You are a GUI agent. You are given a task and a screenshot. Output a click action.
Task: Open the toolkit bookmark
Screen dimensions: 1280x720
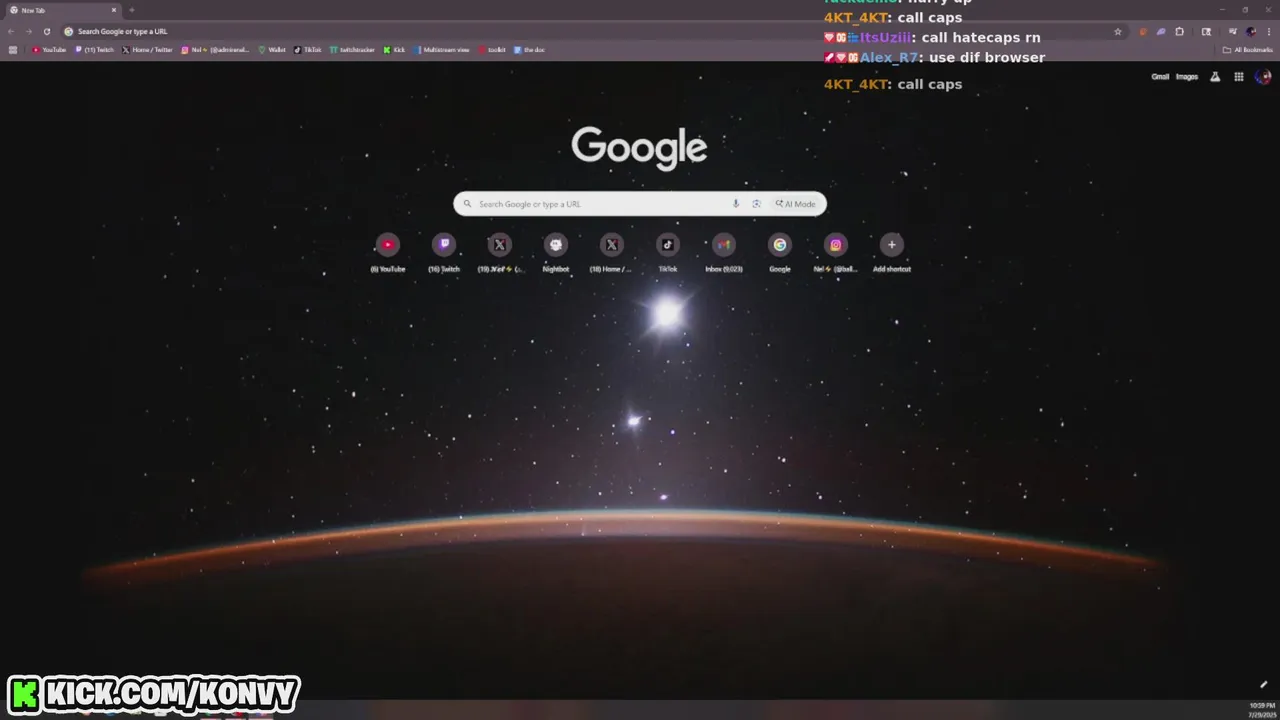pos(492,49)
